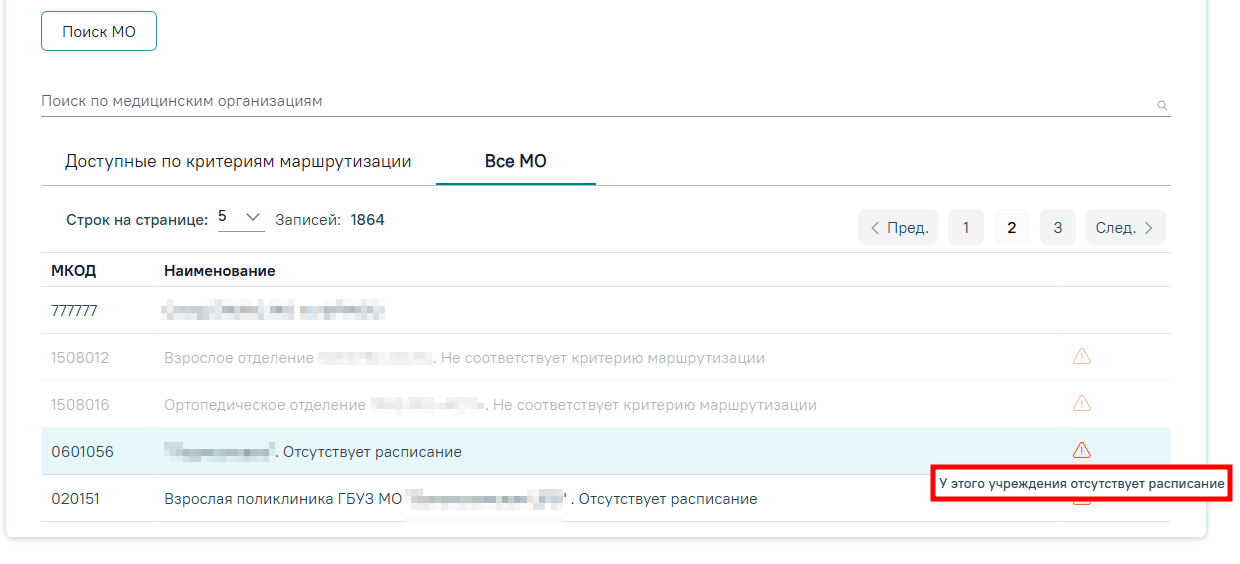
Task: Click the Поиск МО button
Action: tap(98, 31)
